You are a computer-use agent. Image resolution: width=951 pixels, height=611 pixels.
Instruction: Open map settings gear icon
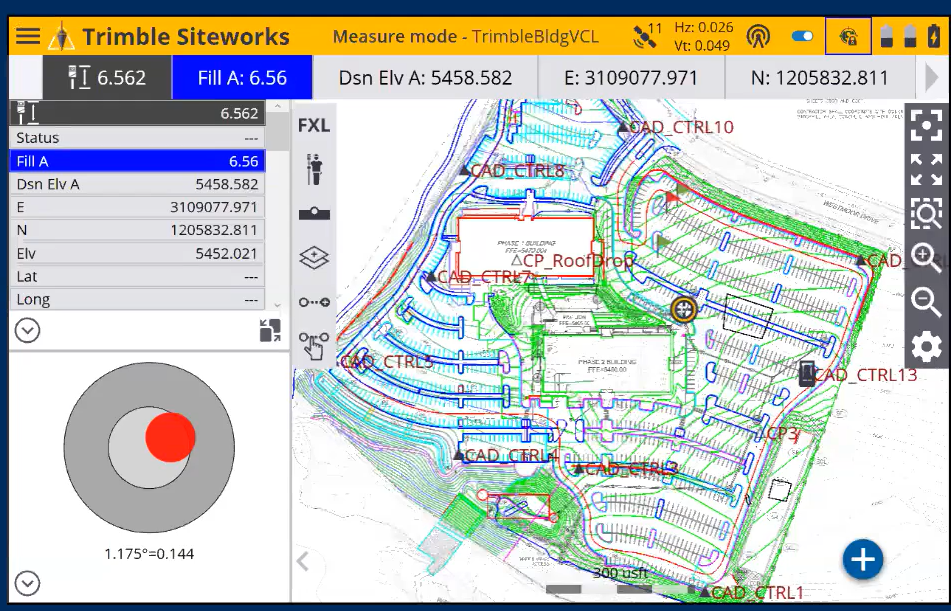pos(926,348)
